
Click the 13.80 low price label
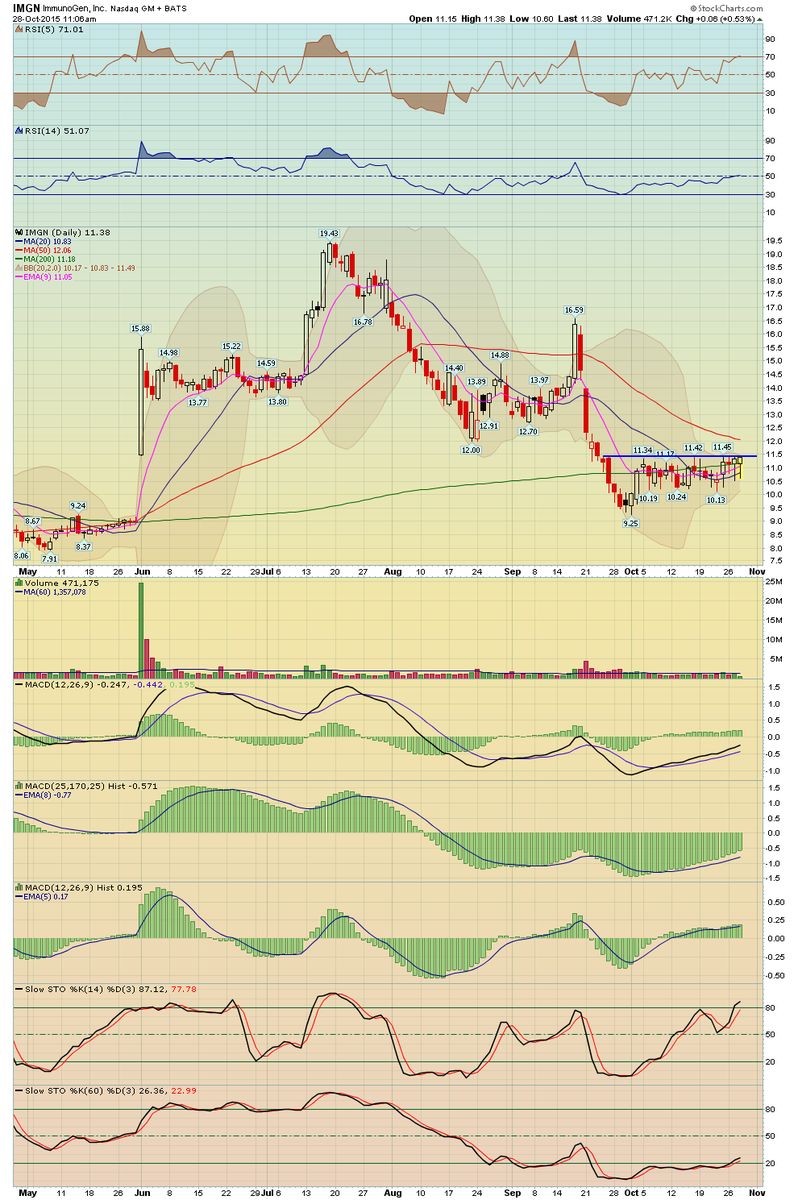coord(275,401)
